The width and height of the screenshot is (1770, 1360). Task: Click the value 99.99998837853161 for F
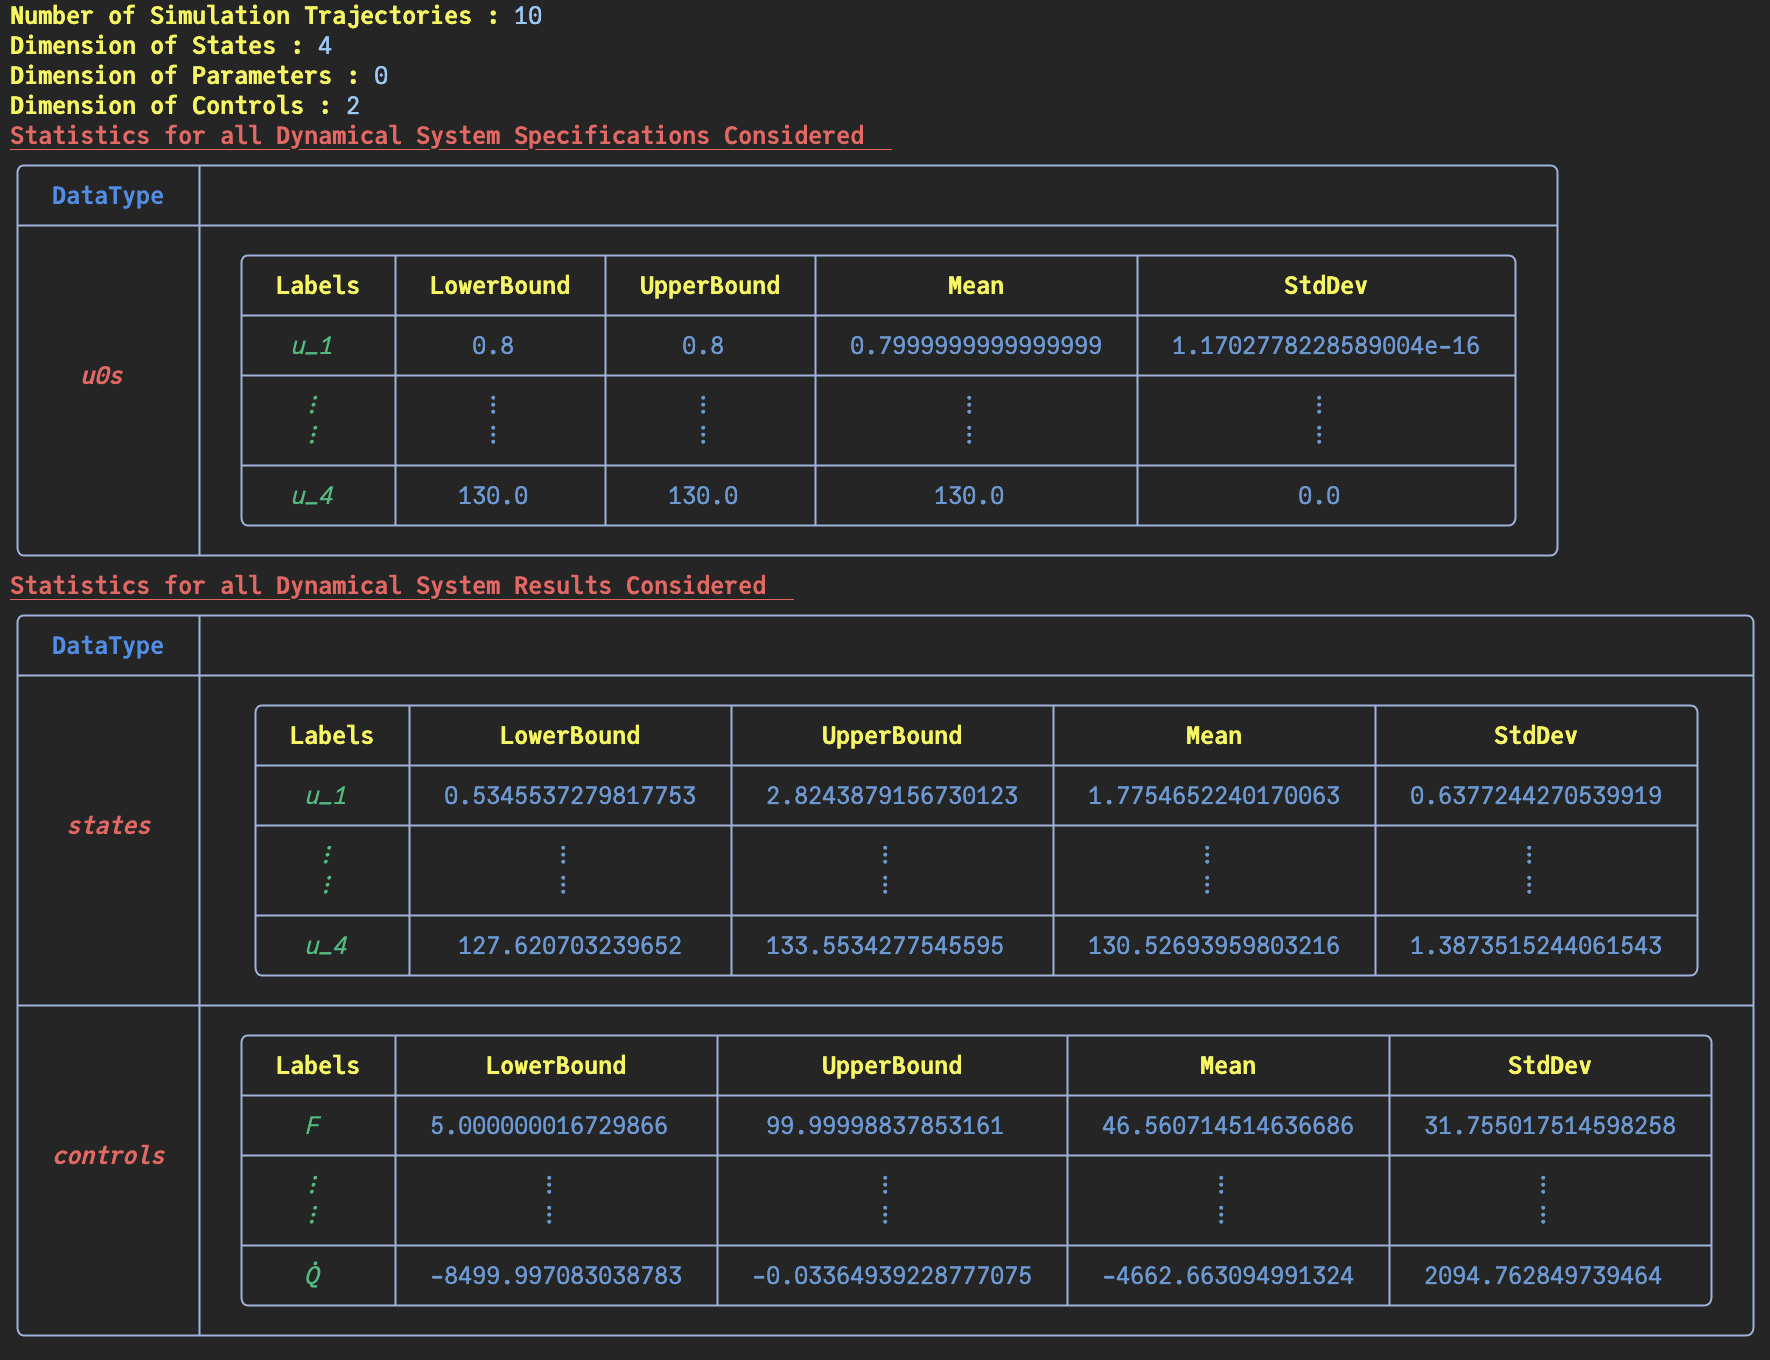coord(884,1126)
